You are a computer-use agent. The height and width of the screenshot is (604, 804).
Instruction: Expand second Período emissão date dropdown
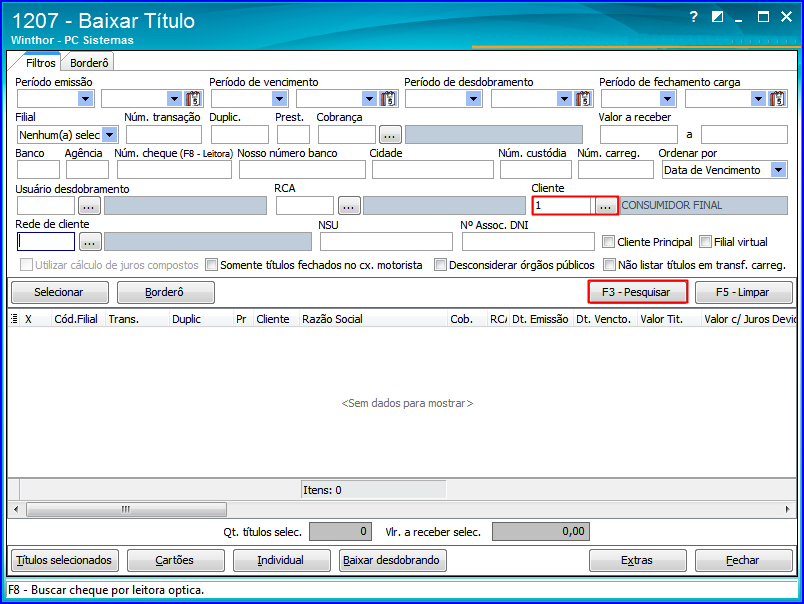click(x=174, y=98)
